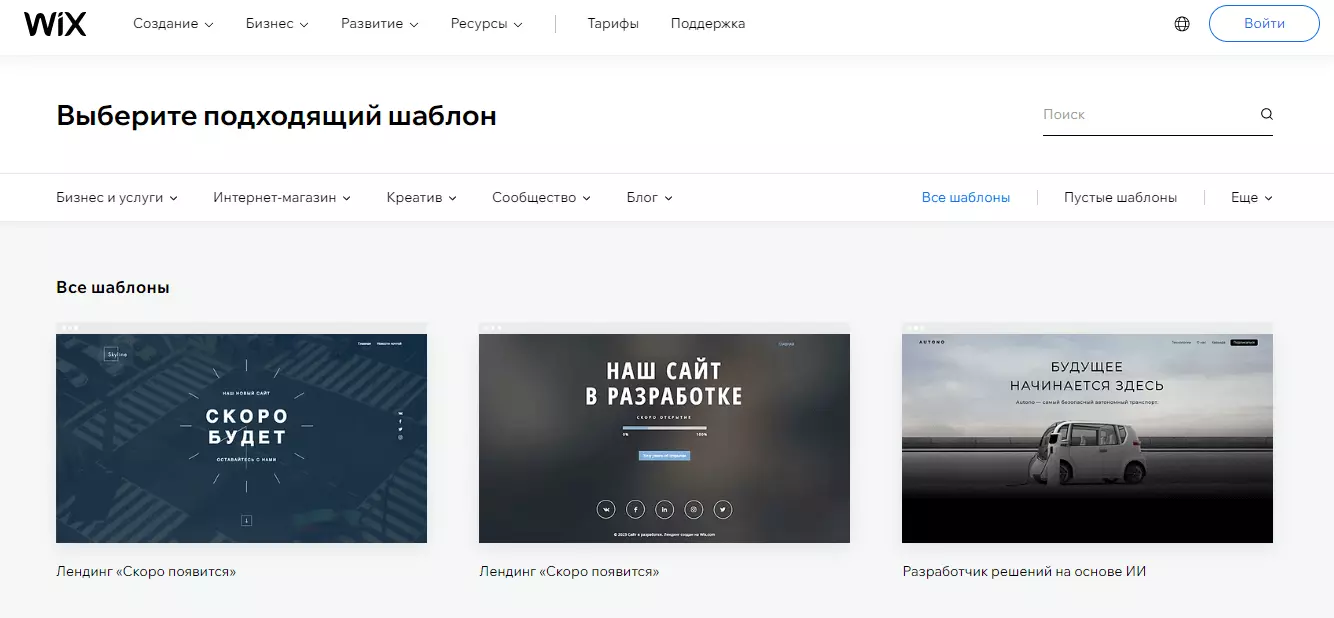Expand the Бизнес menu
Screen dimensions: 1334x618
pos(277,24)
